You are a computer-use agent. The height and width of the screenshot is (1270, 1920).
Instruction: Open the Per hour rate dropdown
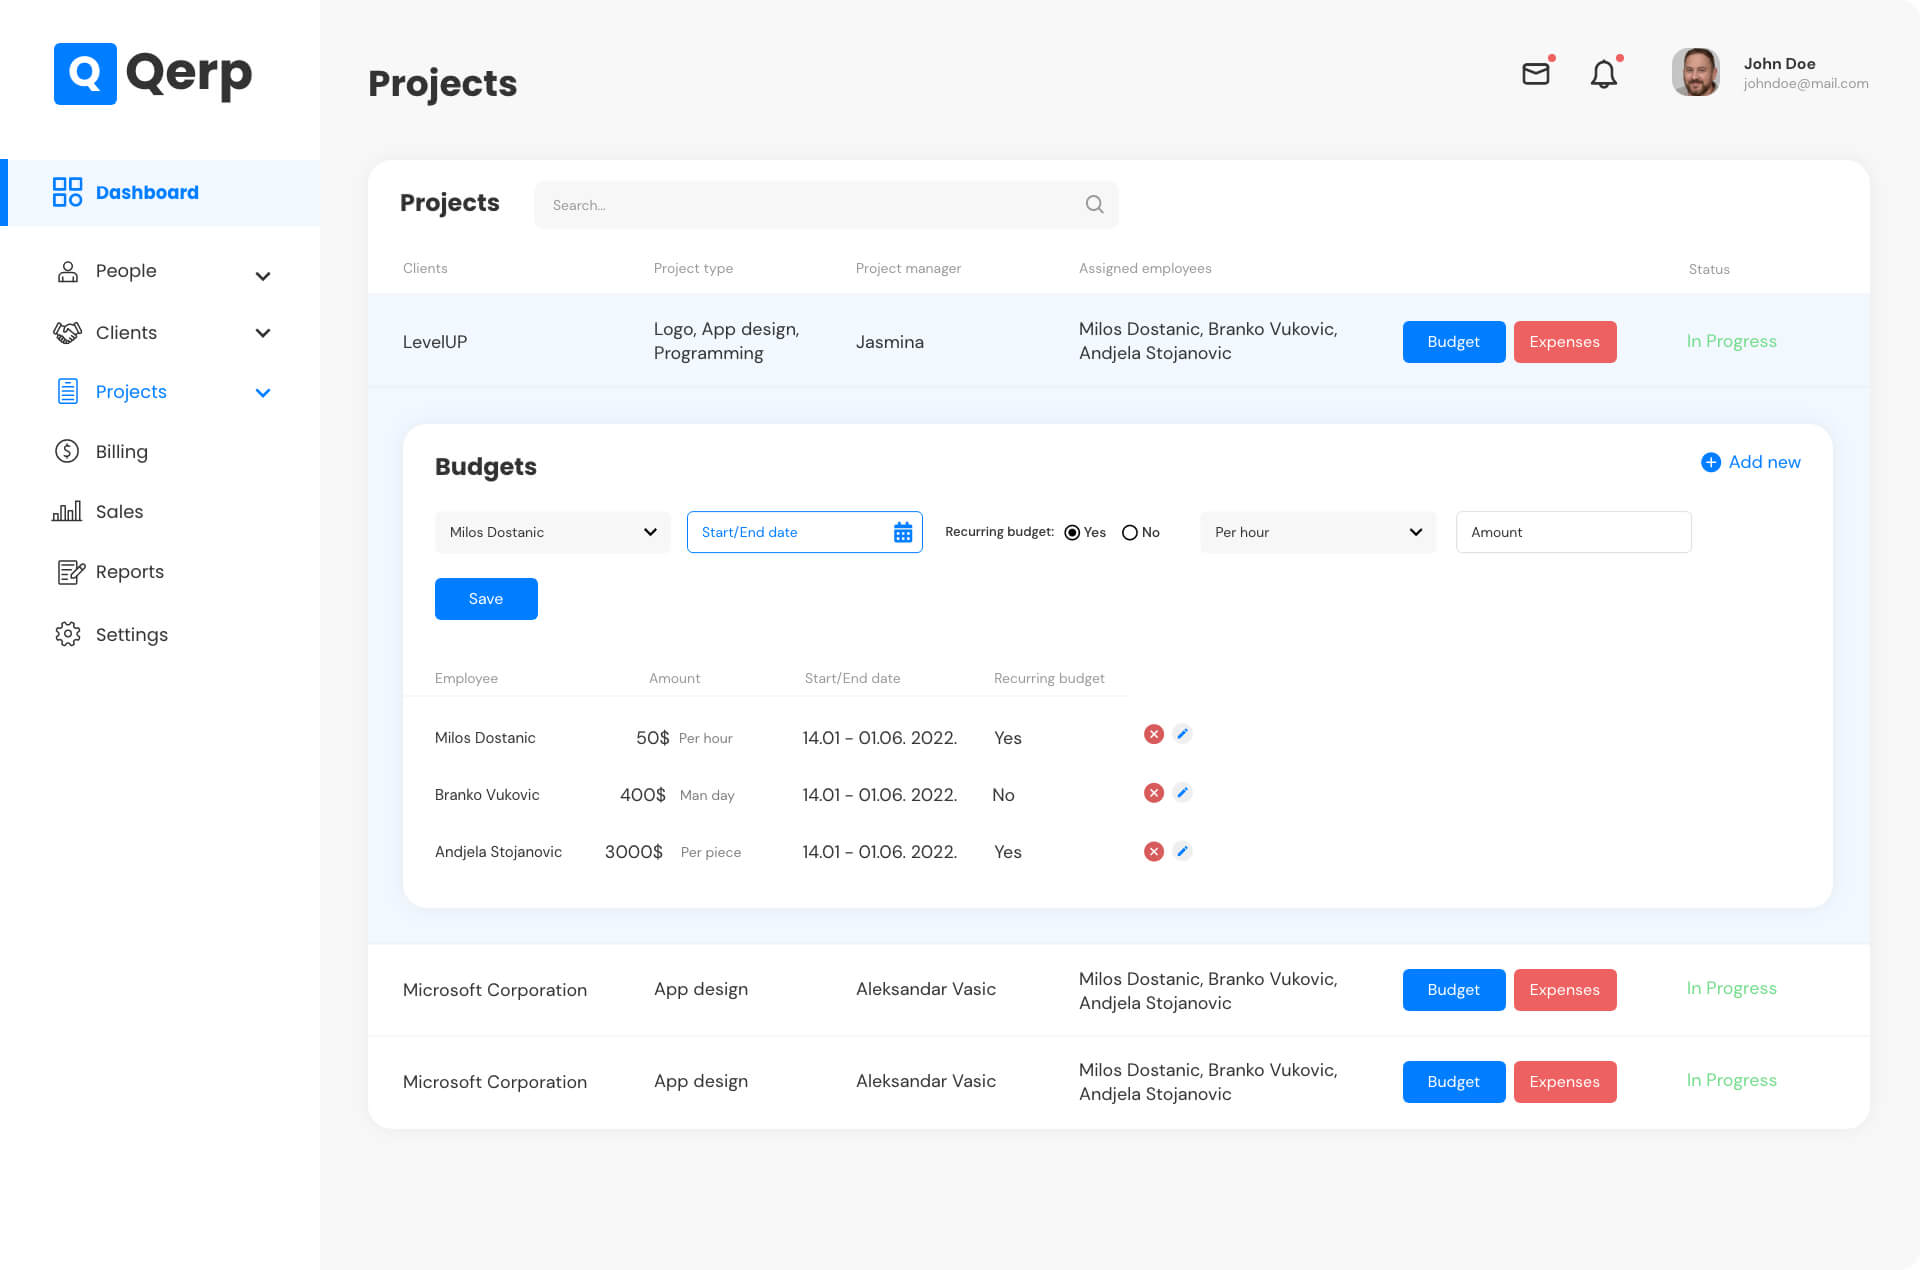(x=1317, y=532)
